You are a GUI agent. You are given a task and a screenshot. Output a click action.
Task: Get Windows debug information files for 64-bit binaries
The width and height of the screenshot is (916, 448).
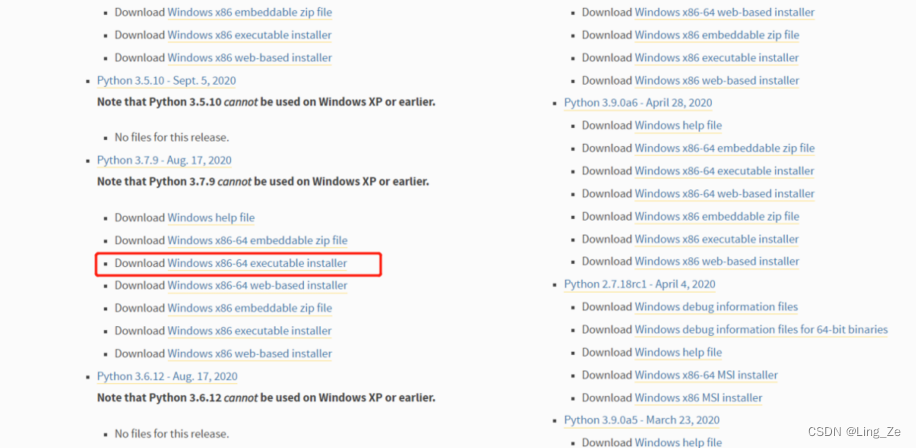coord(761,329)
